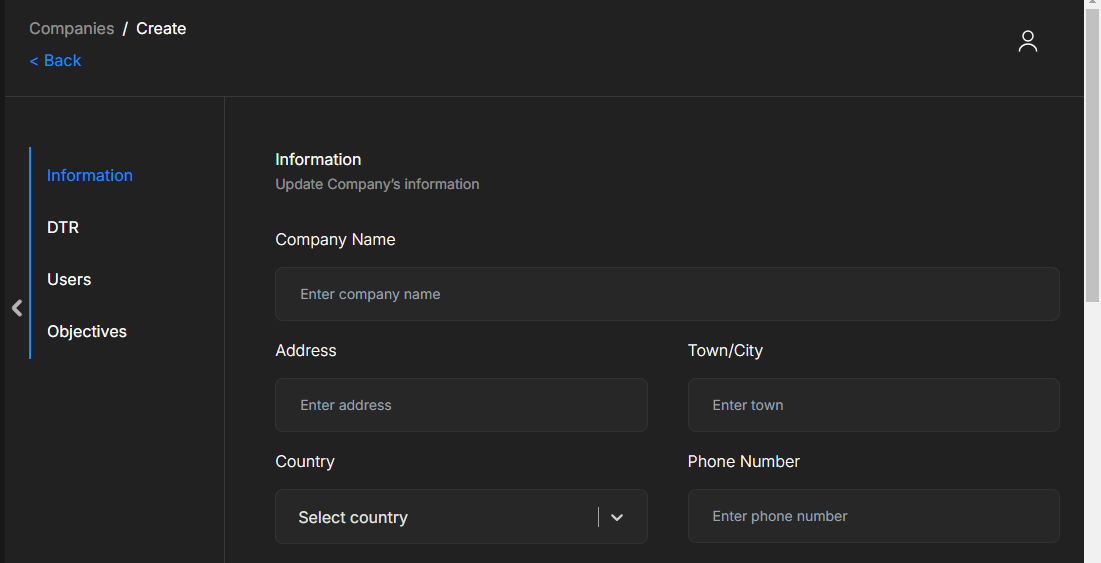This screenshot has width=1101, height=563.
Task: Click the Town/City field label
Action: 725,351
